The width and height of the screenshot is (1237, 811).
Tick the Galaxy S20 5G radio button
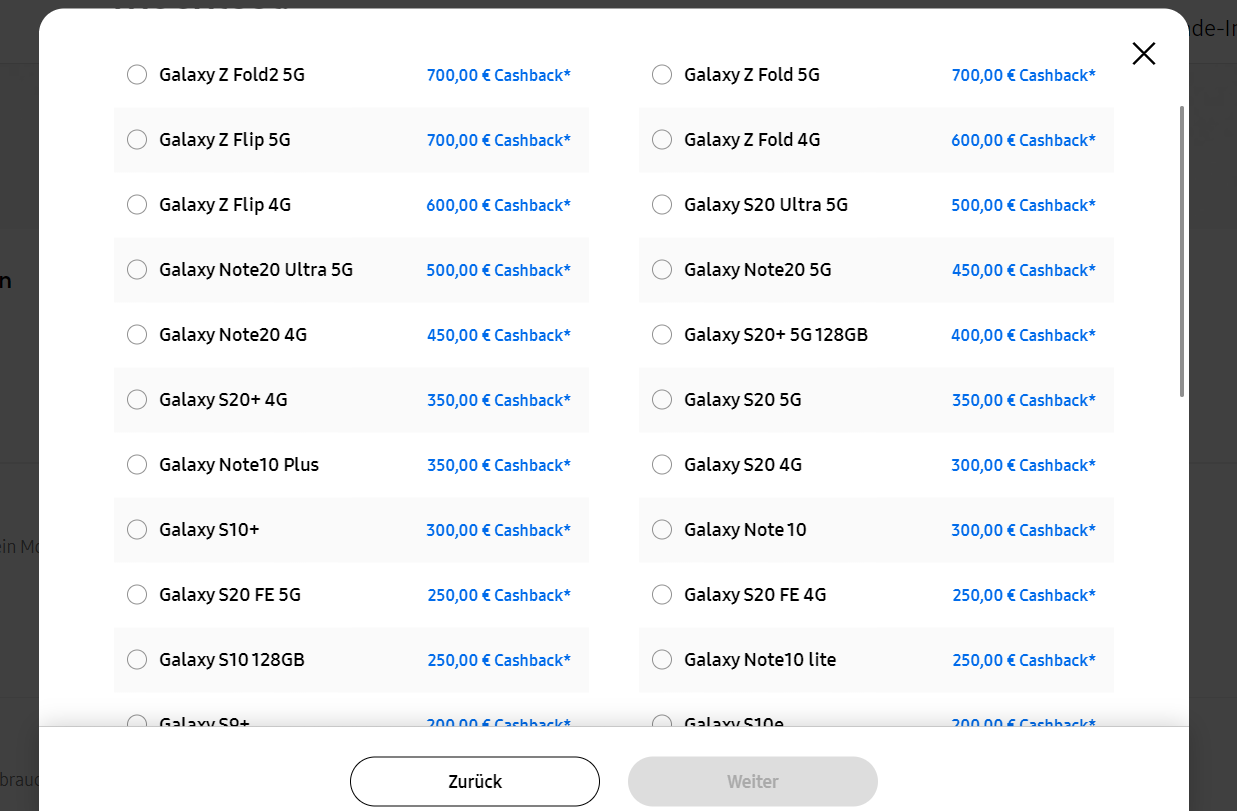click(662, 400)
